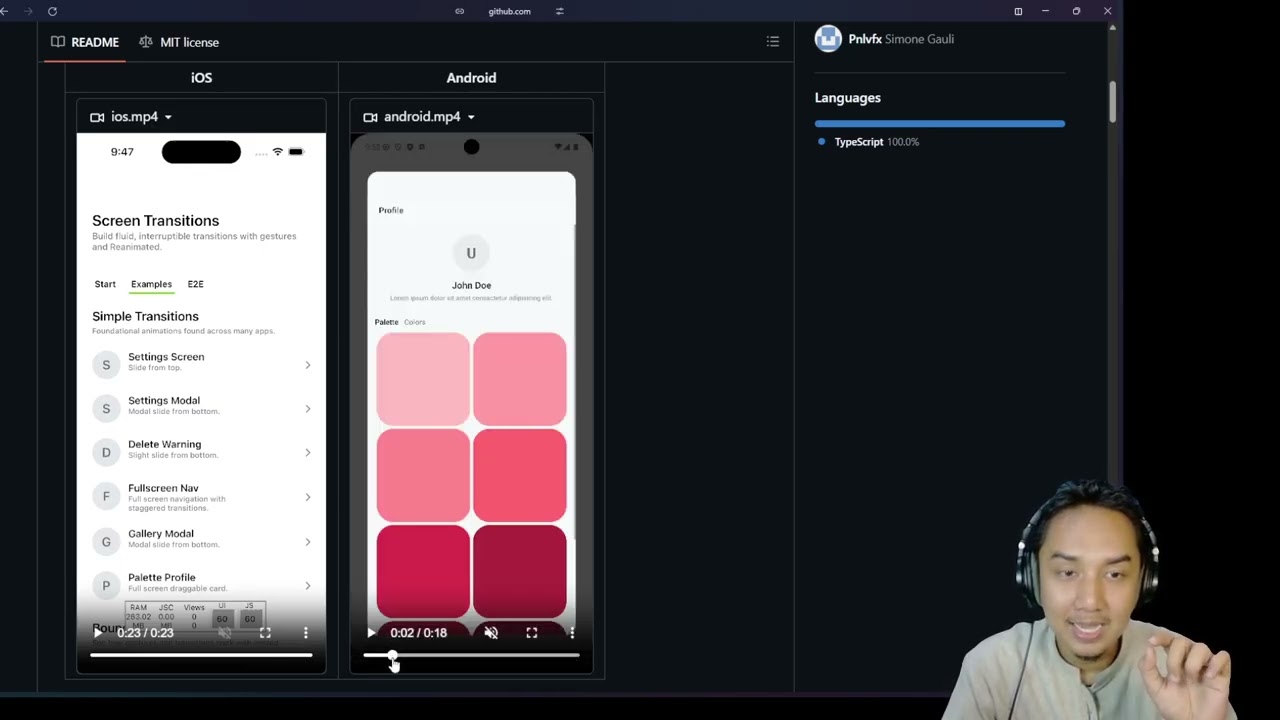Open the README outline list icon

tap(773, 42)
